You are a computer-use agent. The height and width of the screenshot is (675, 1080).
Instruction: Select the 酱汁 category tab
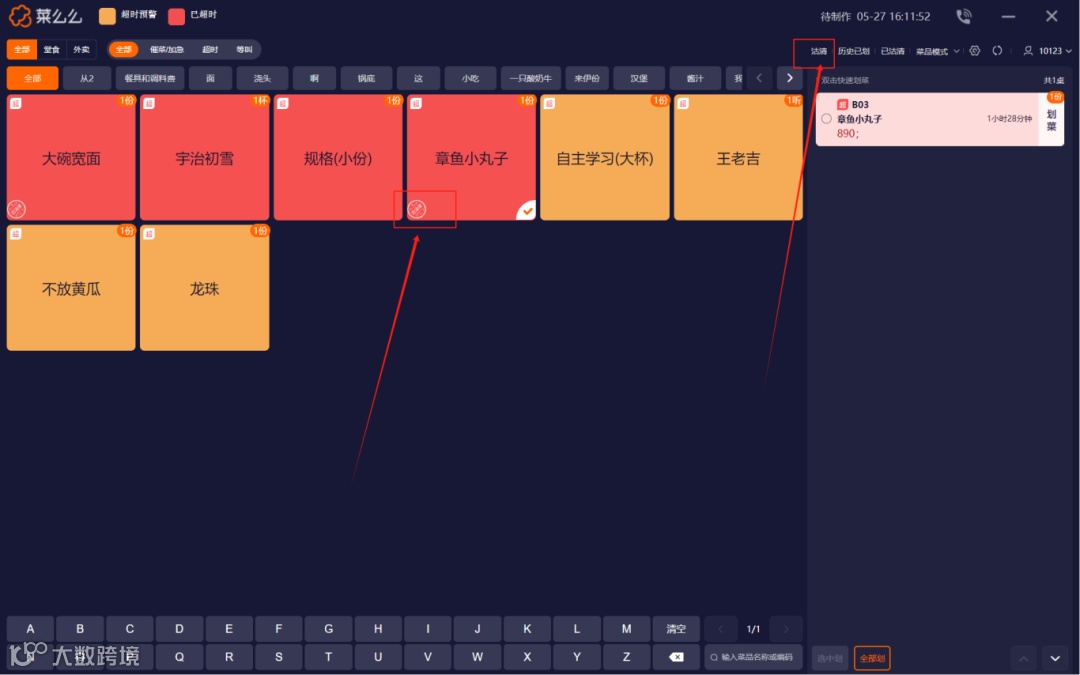tap(695, 79)
